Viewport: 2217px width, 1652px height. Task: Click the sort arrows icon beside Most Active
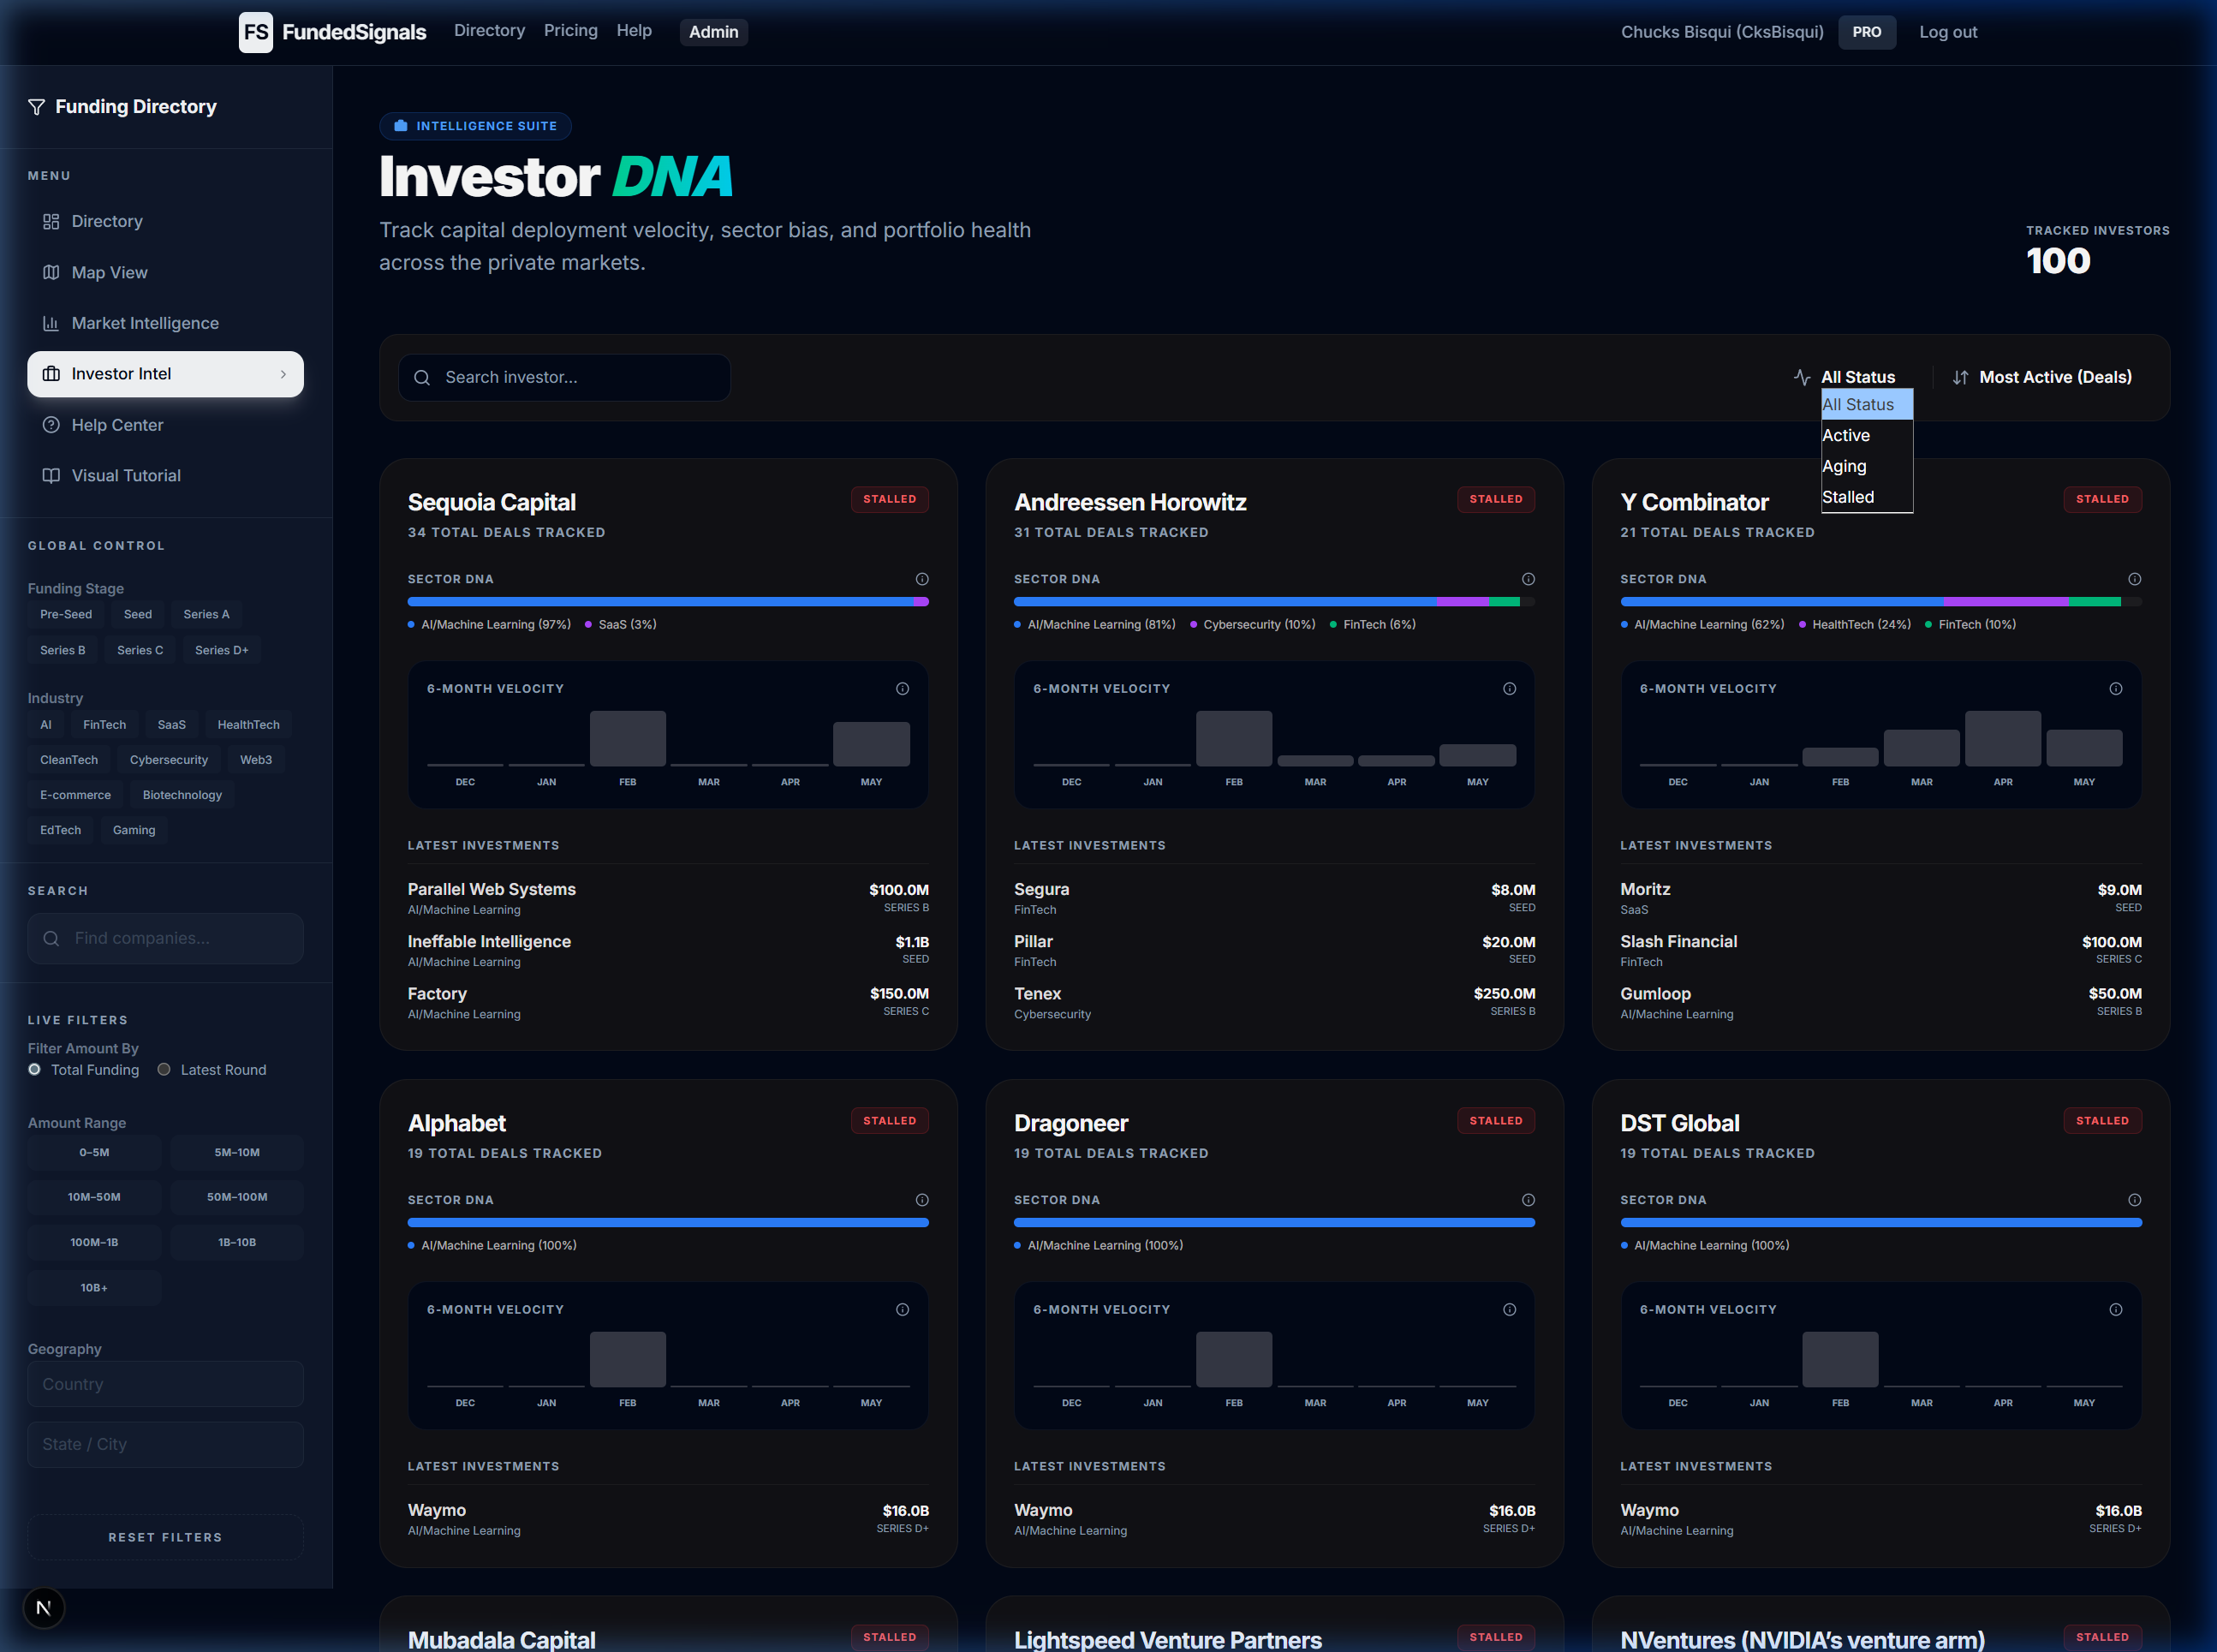pos(1960,377)
